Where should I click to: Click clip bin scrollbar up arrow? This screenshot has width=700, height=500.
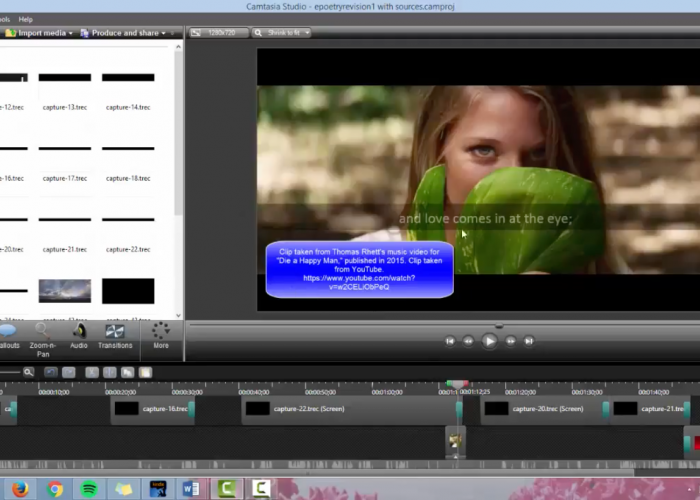pyautogui.click(x=179, y=46)
